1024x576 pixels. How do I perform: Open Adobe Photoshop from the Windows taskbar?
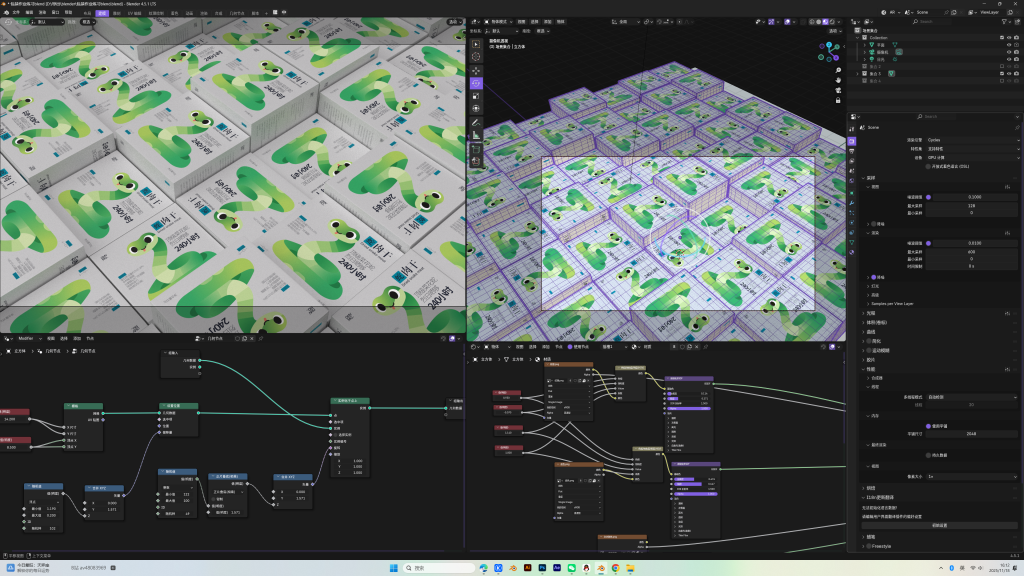(541, 567)
